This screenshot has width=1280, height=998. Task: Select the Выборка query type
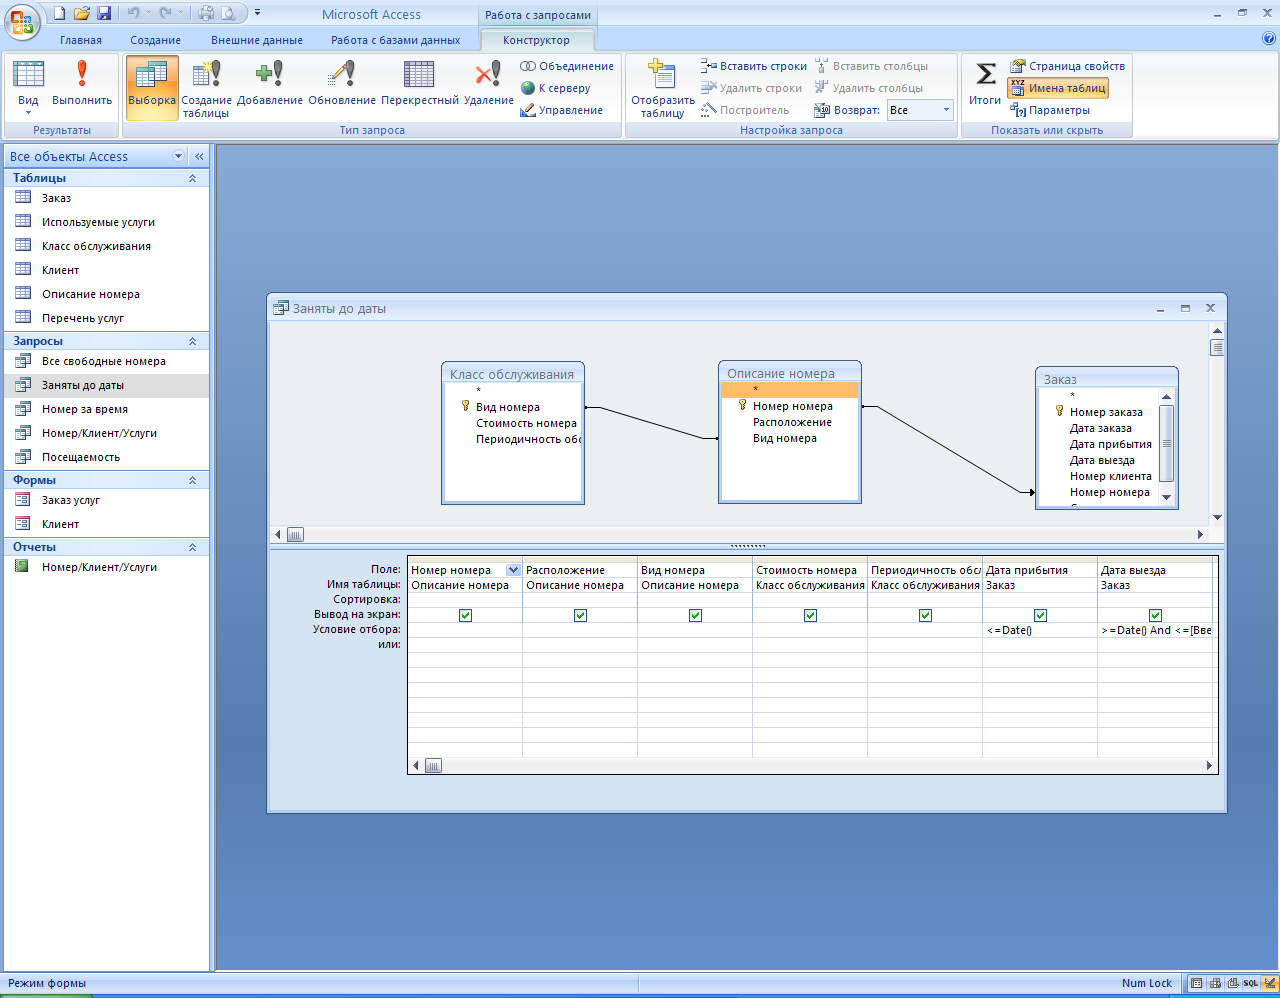pyautogui.click(x=152, y=86)
